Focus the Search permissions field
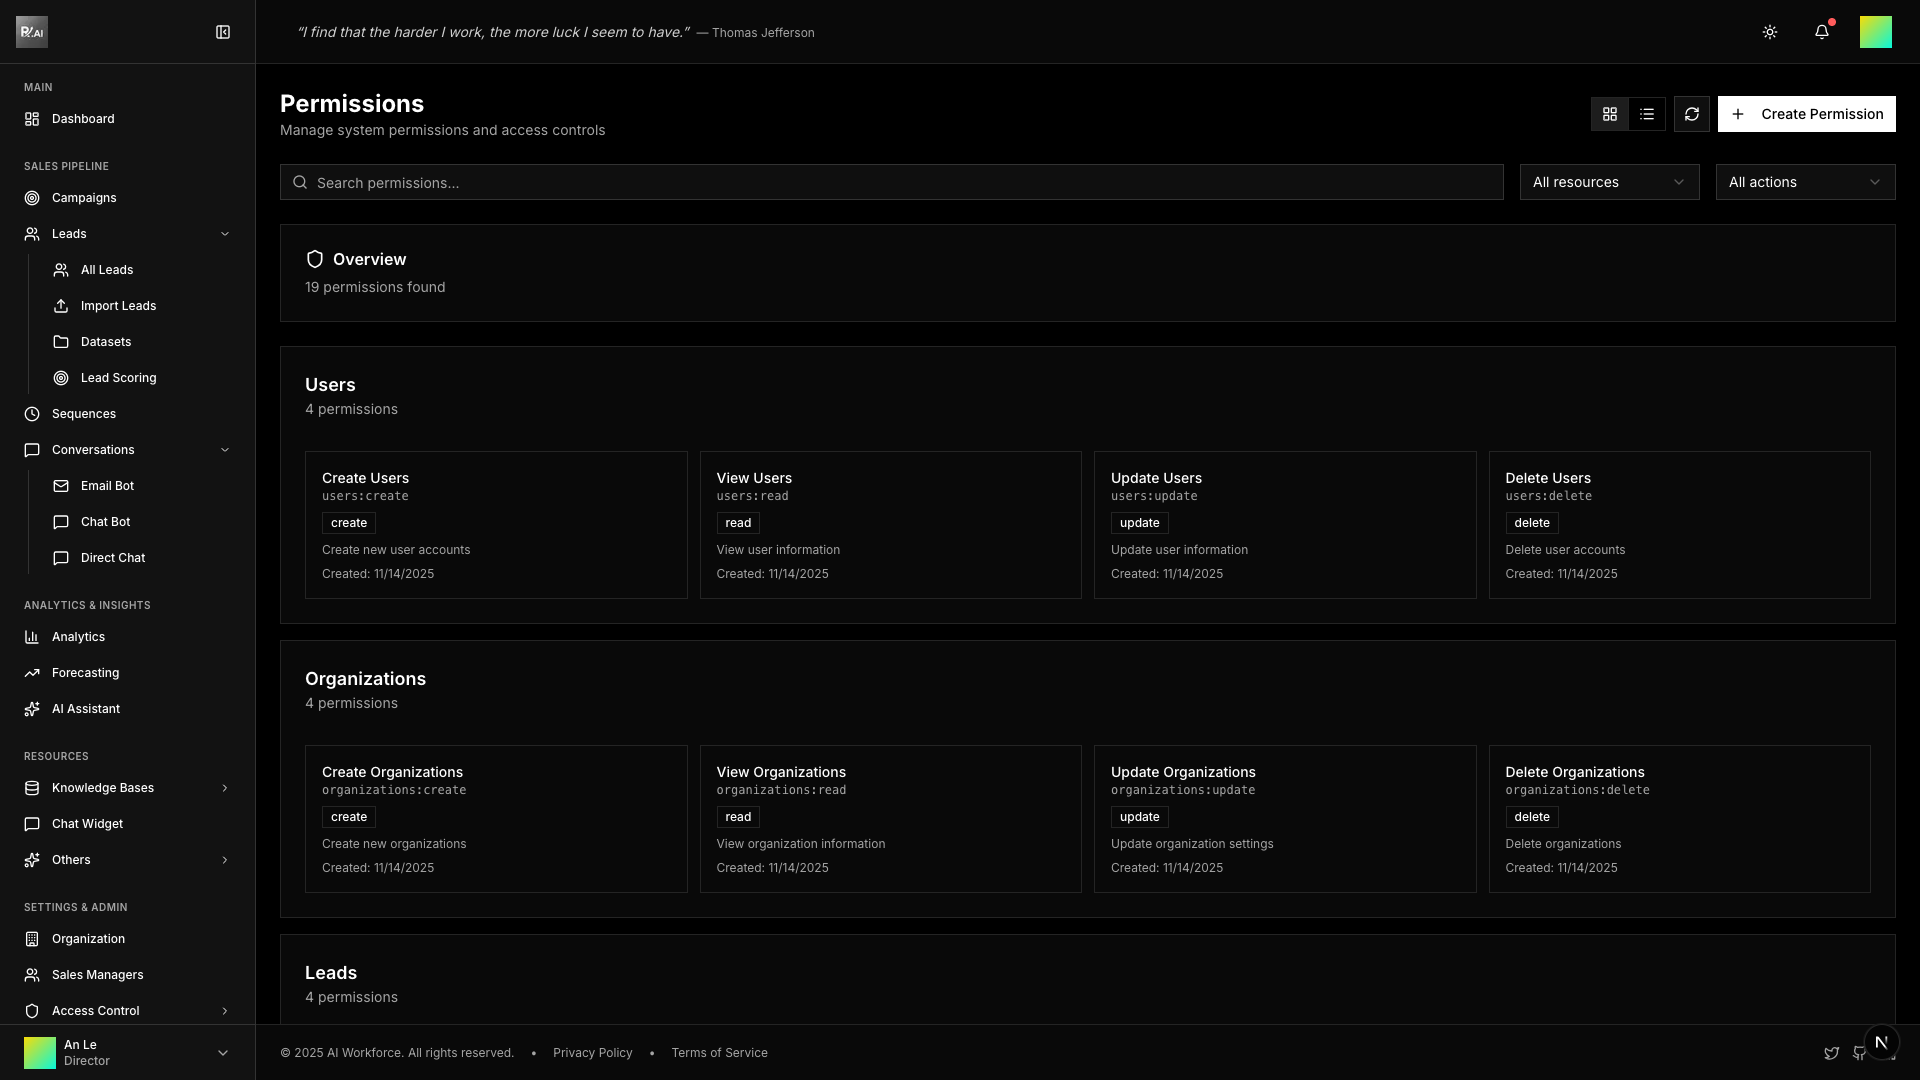The image size is (1920, 1080). (x=890, y=182)
